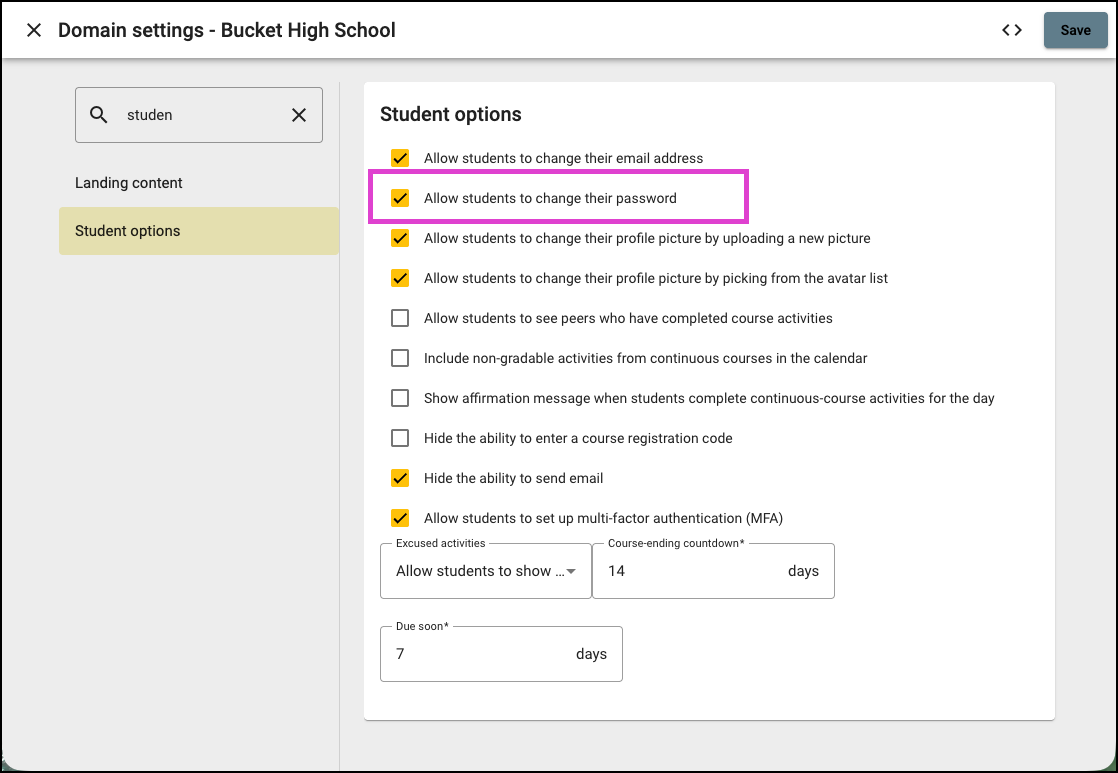Close the Domain settings dialog
The height and width of the screenshot is (773, 1118).
[34, 30]
